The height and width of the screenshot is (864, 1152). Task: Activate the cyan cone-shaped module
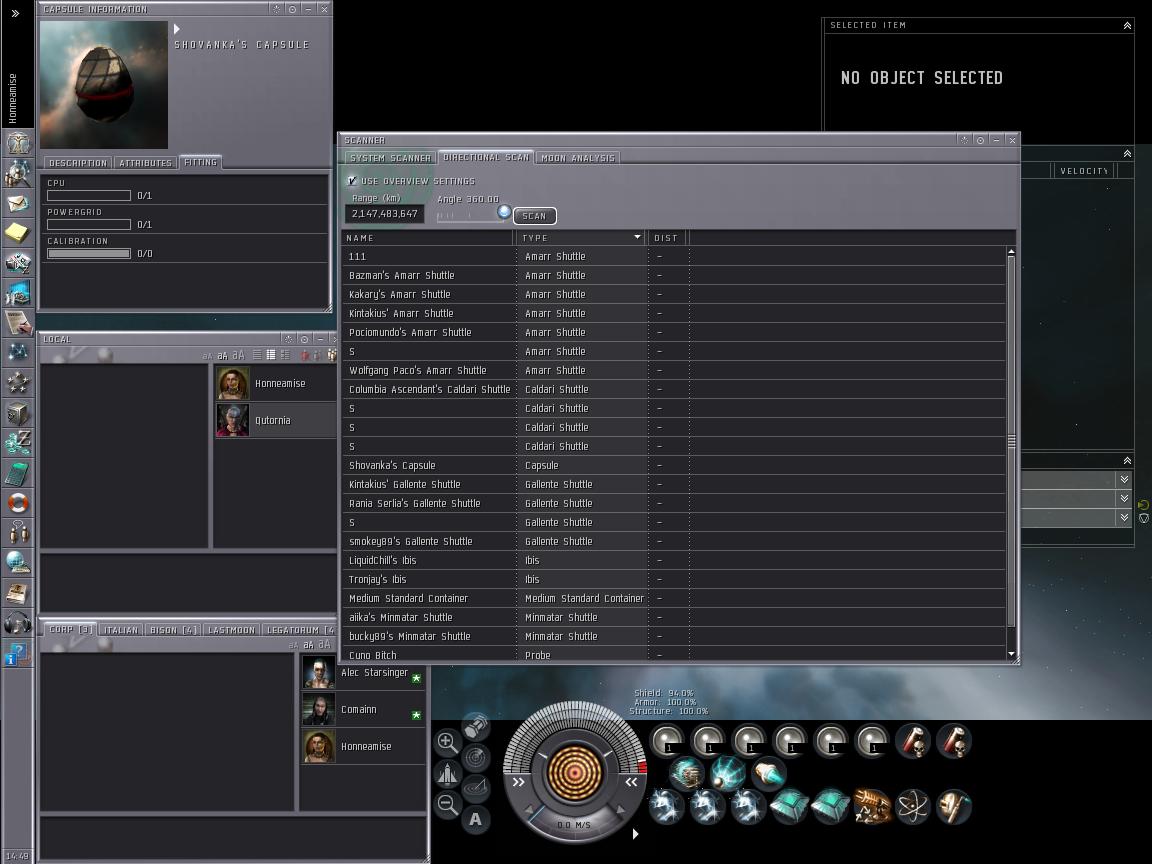(x=769, y=773)
